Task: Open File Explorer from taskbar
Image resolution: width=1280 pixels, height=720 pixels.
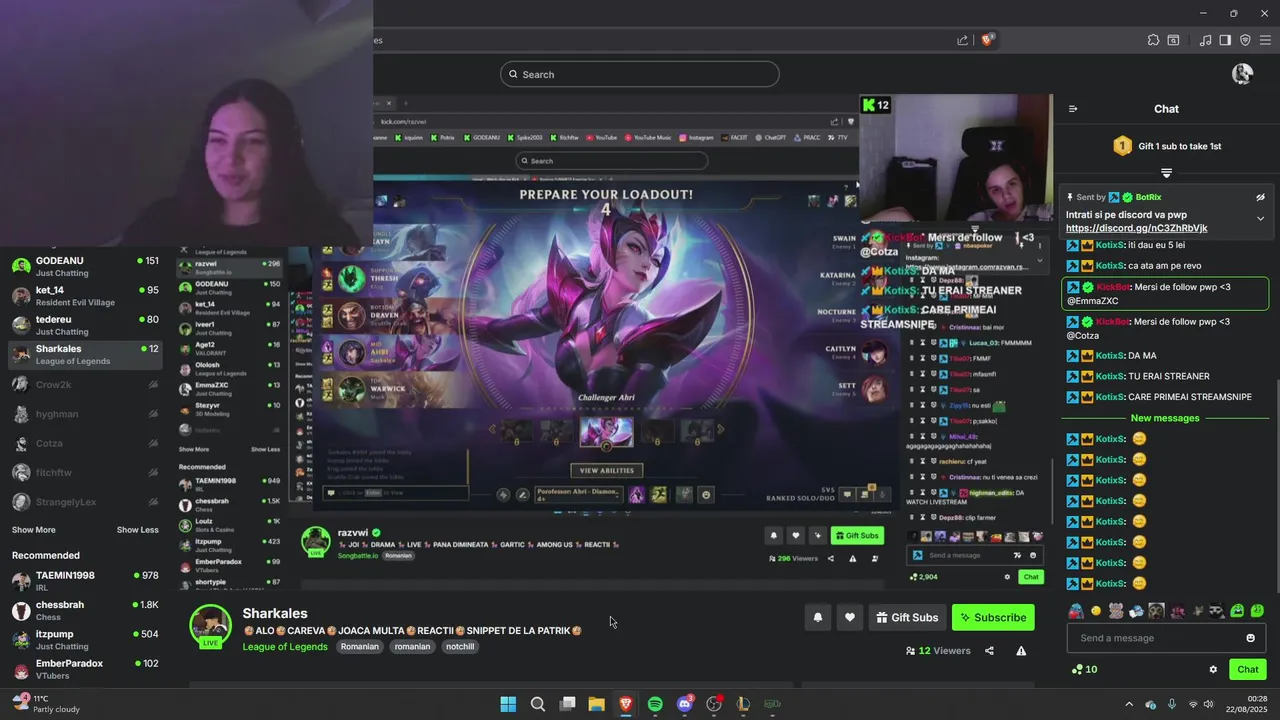Action: tap(596, 704)
